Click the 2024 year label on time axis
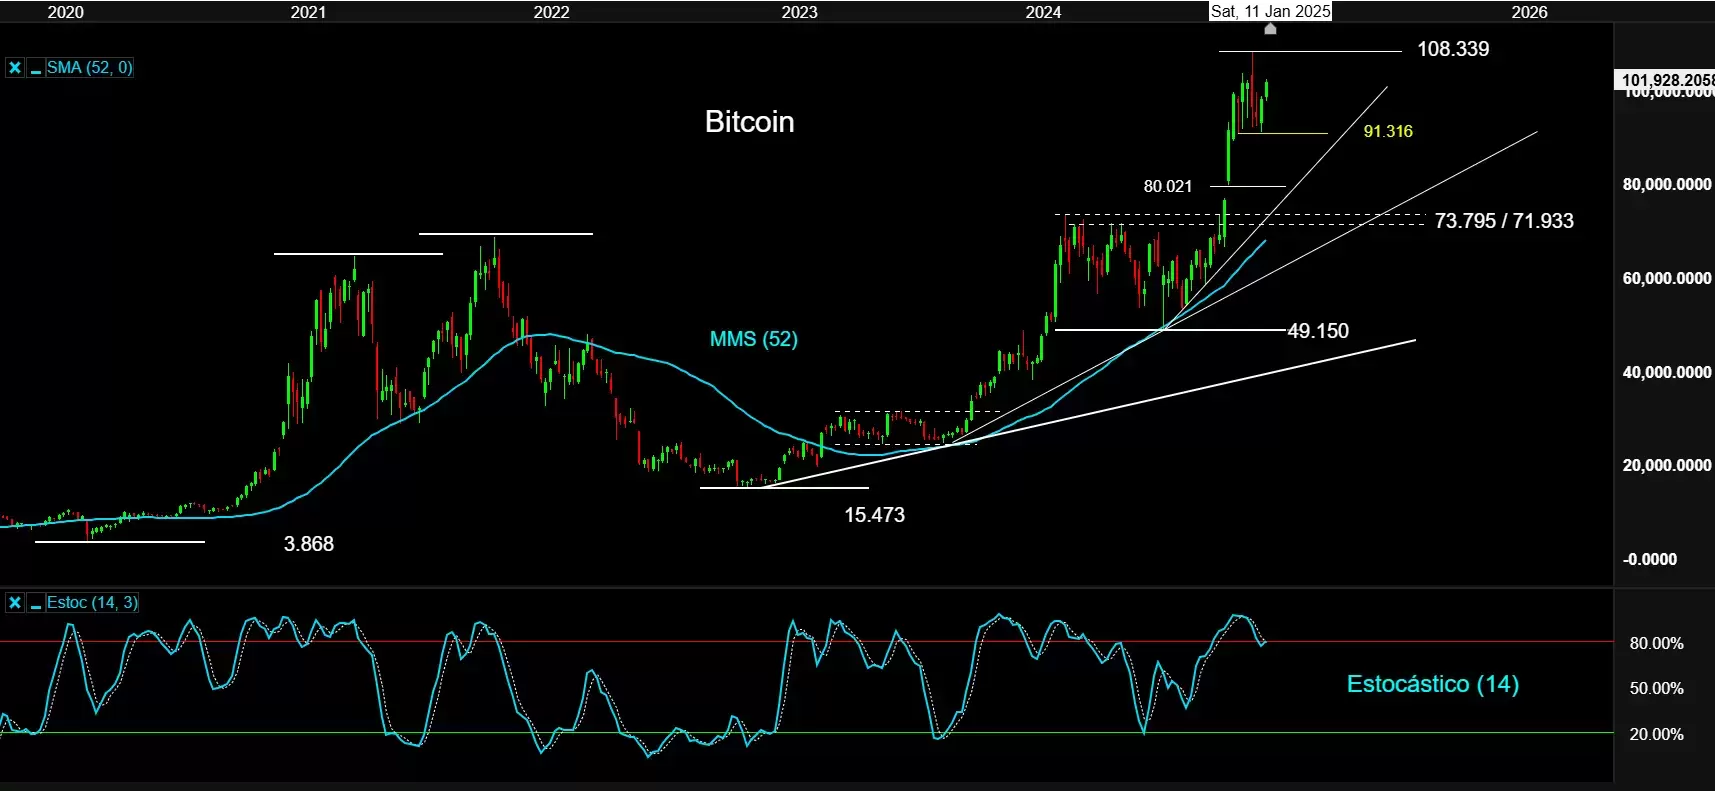This screenshot has height=791, width=1715. tap(1043, 12)
